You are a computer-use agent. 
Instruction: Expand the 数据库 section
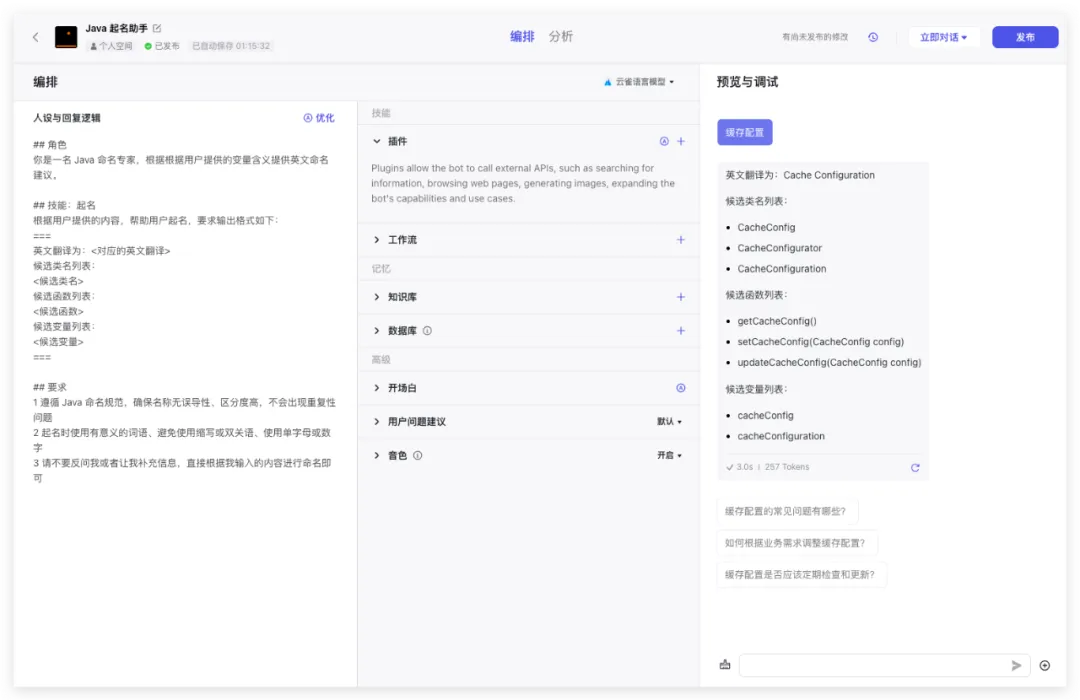[x=377, y=331]
